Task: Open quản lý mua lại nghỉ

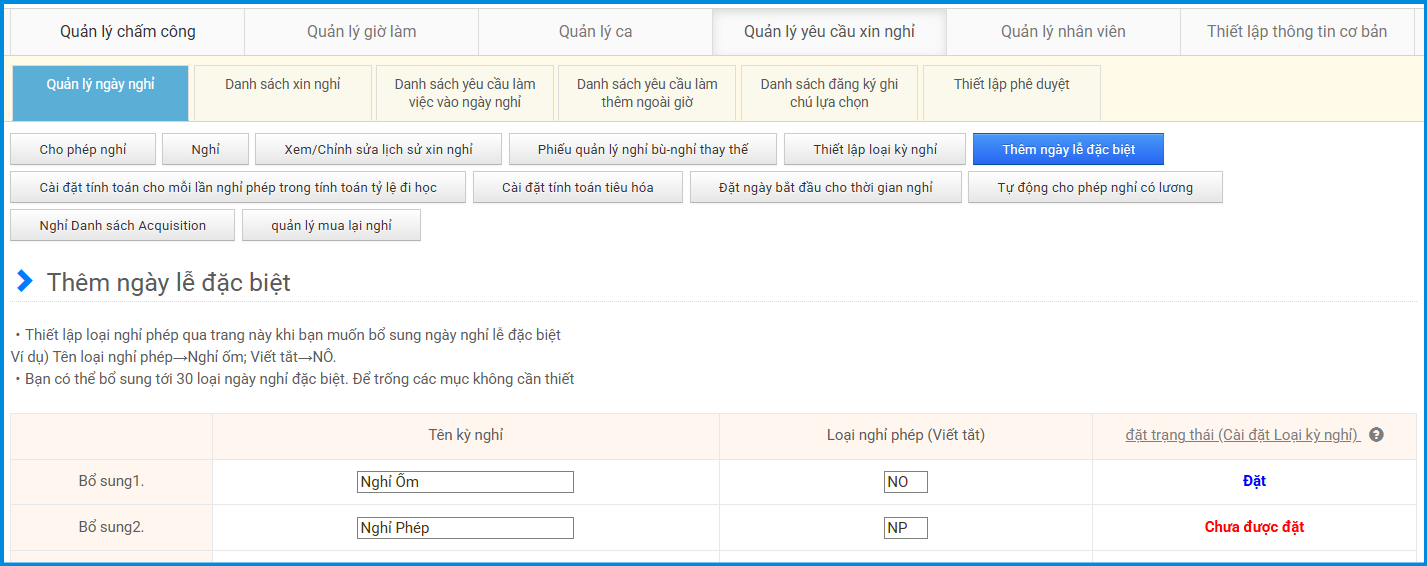Action: 331,225
